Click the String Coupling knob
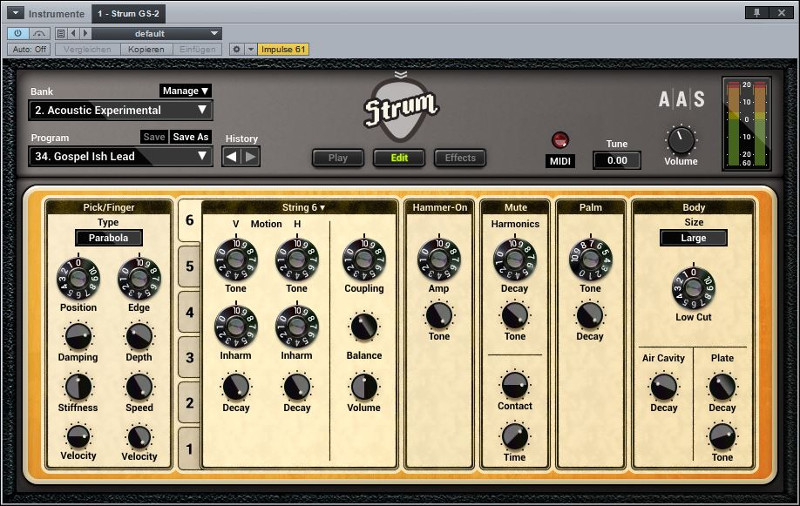 pos(364,260)
